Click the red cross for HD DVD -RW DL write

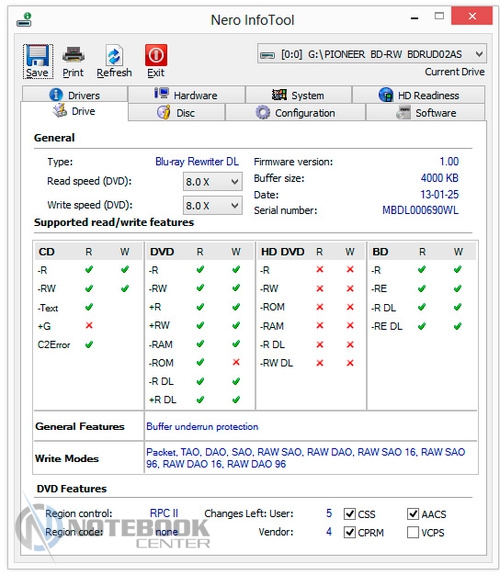(x=350, y=363)
